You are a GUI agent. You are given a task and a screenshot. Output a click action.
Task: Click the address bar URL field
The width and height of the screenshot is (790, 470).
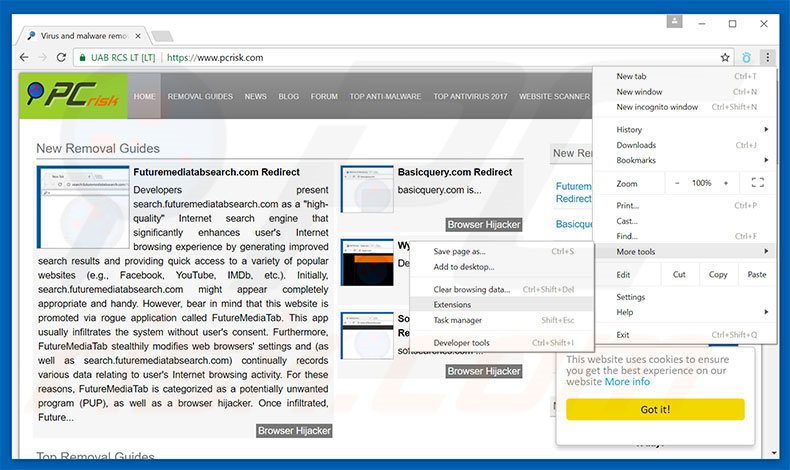440,58
